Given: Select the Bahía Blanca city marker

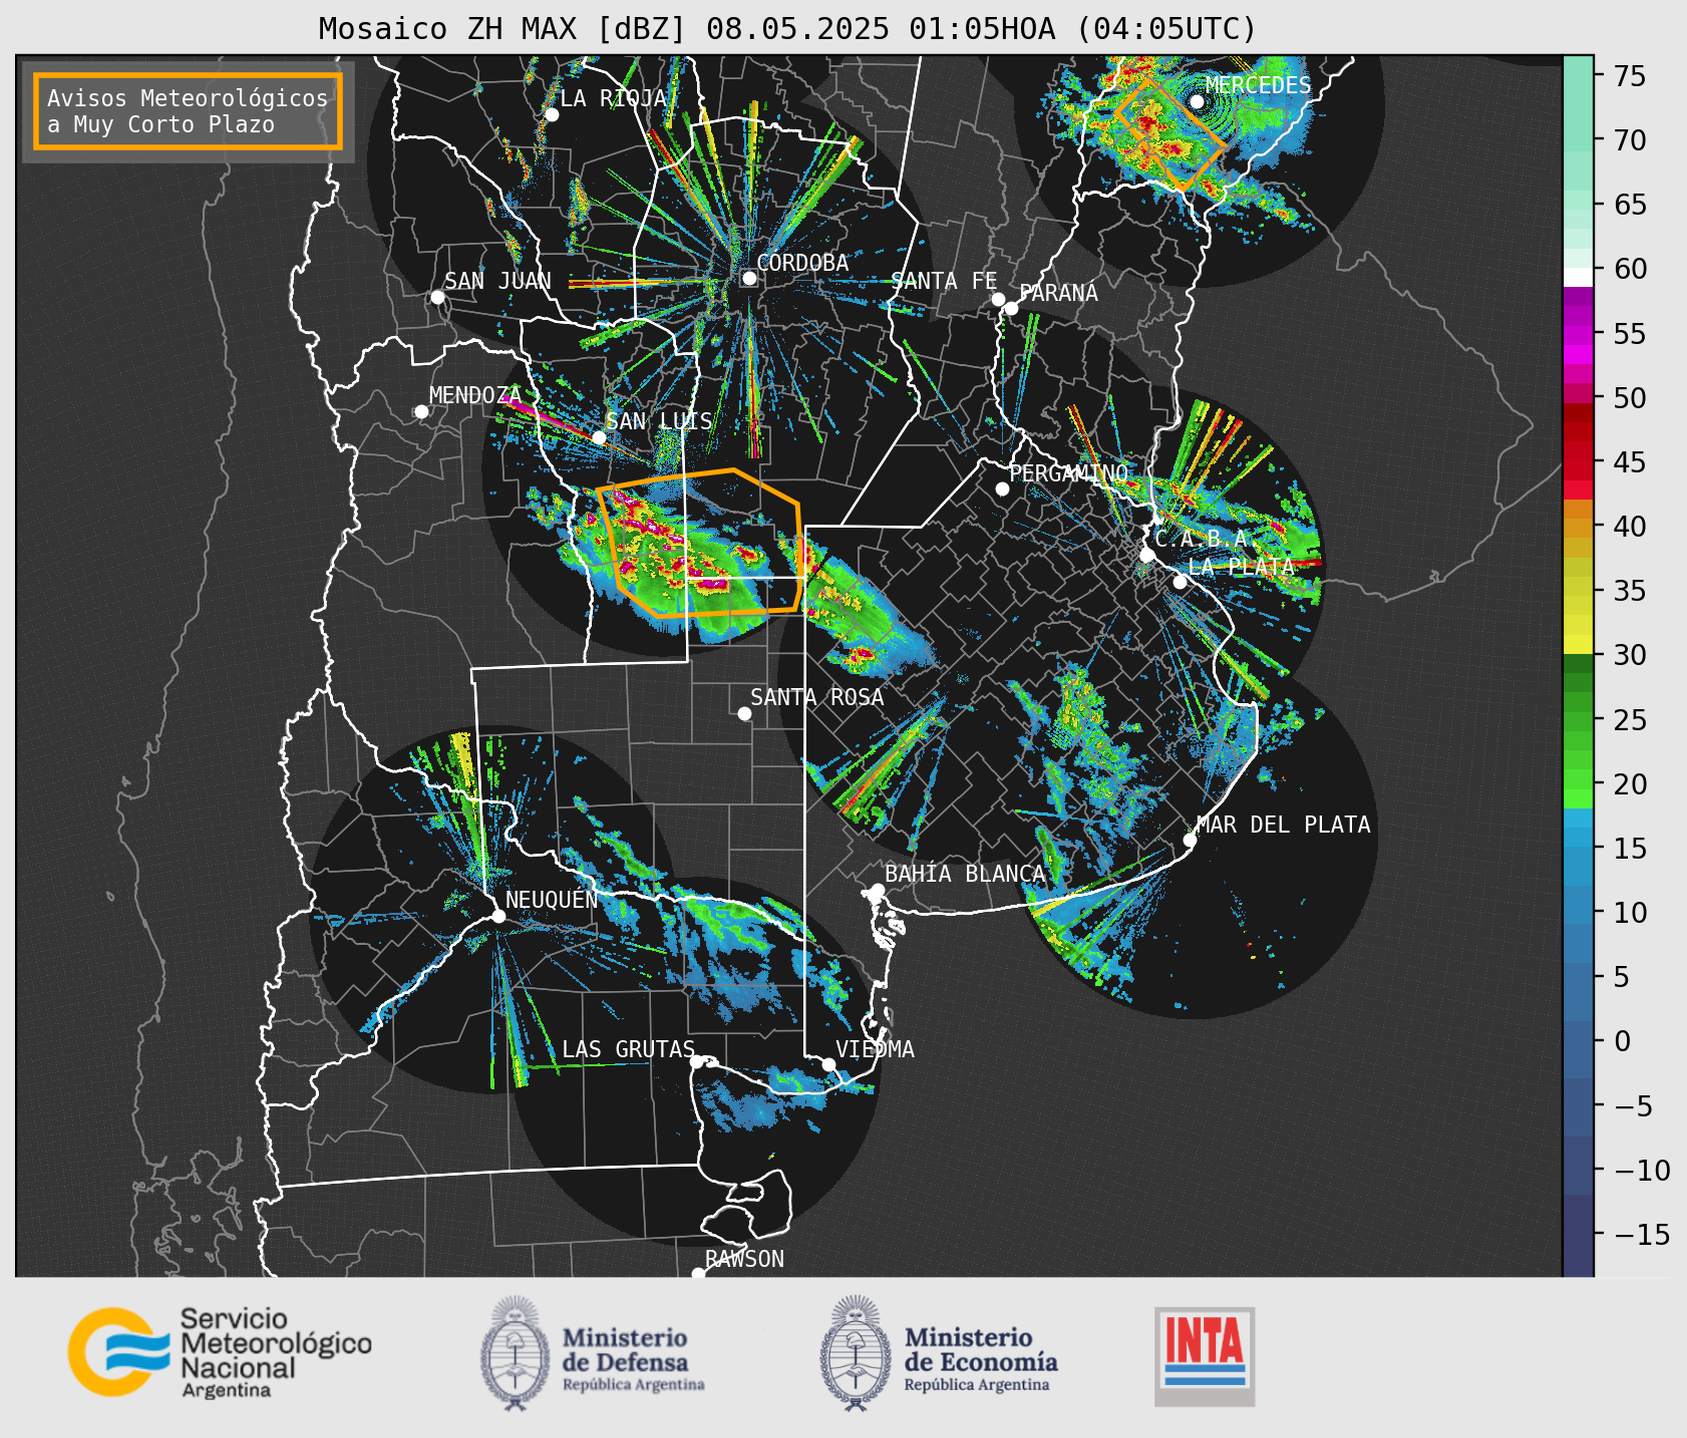Looking at the screenshot, I should pos(877,890).
